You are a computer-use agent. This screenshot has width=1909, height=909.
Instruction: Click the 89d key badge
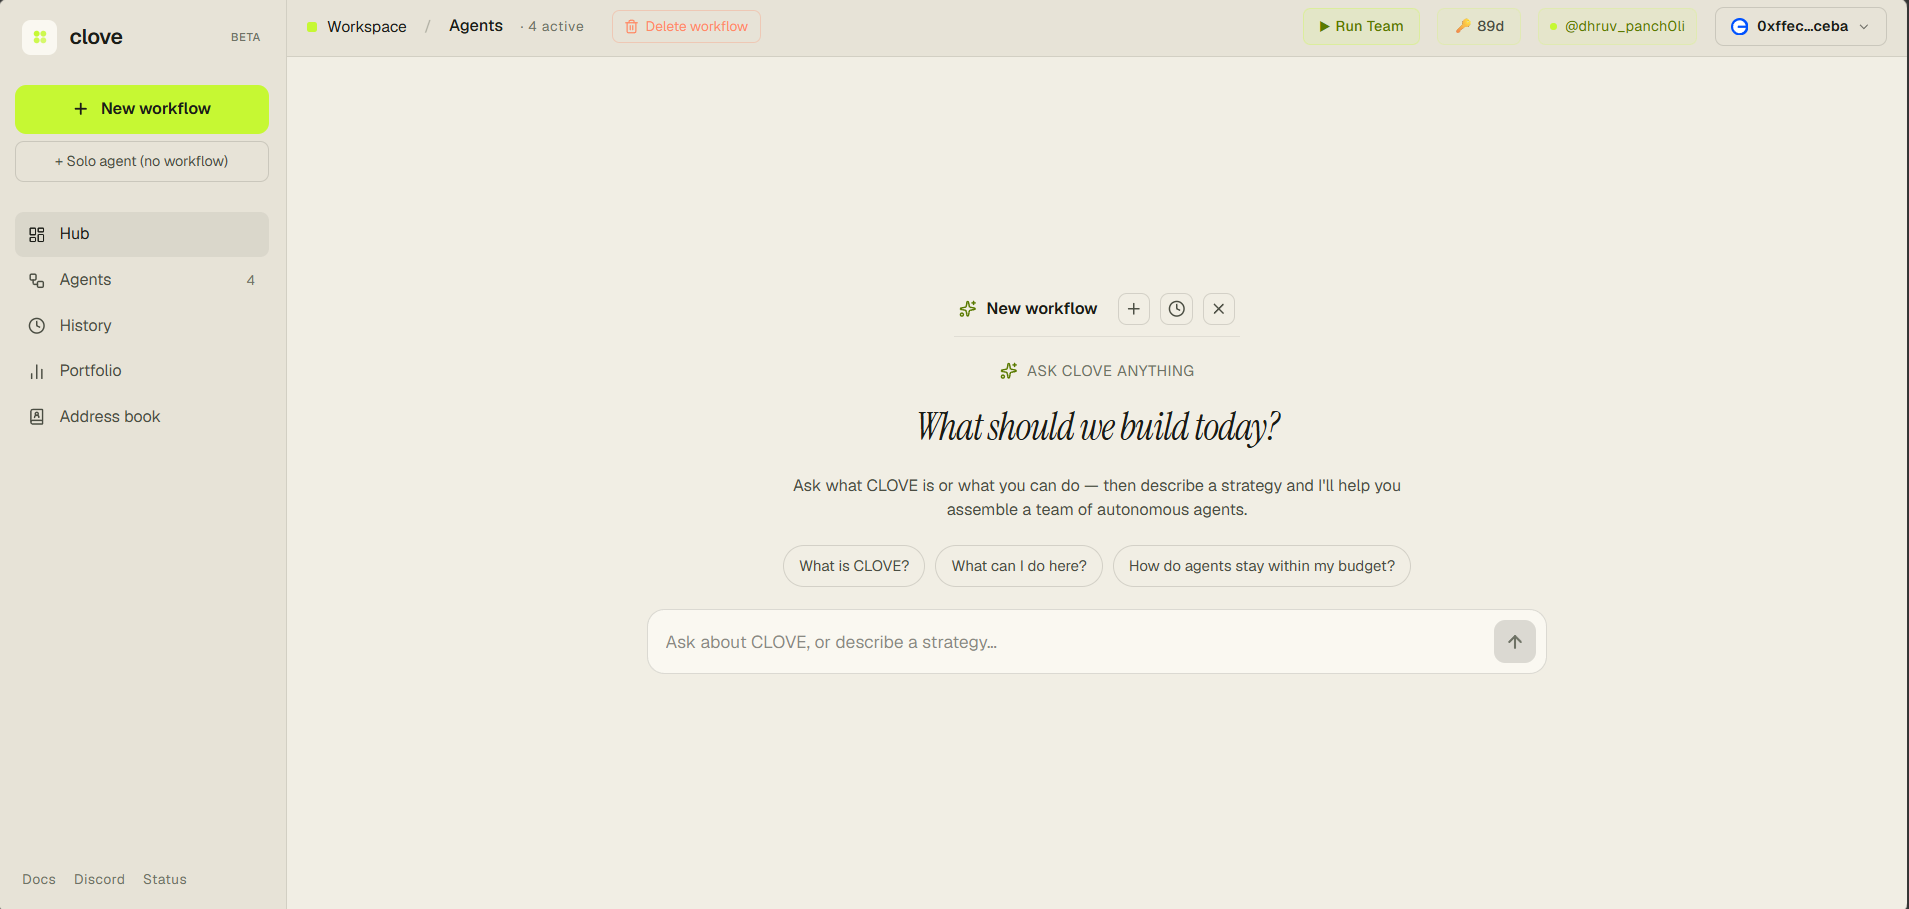[x=1480, y=27]
